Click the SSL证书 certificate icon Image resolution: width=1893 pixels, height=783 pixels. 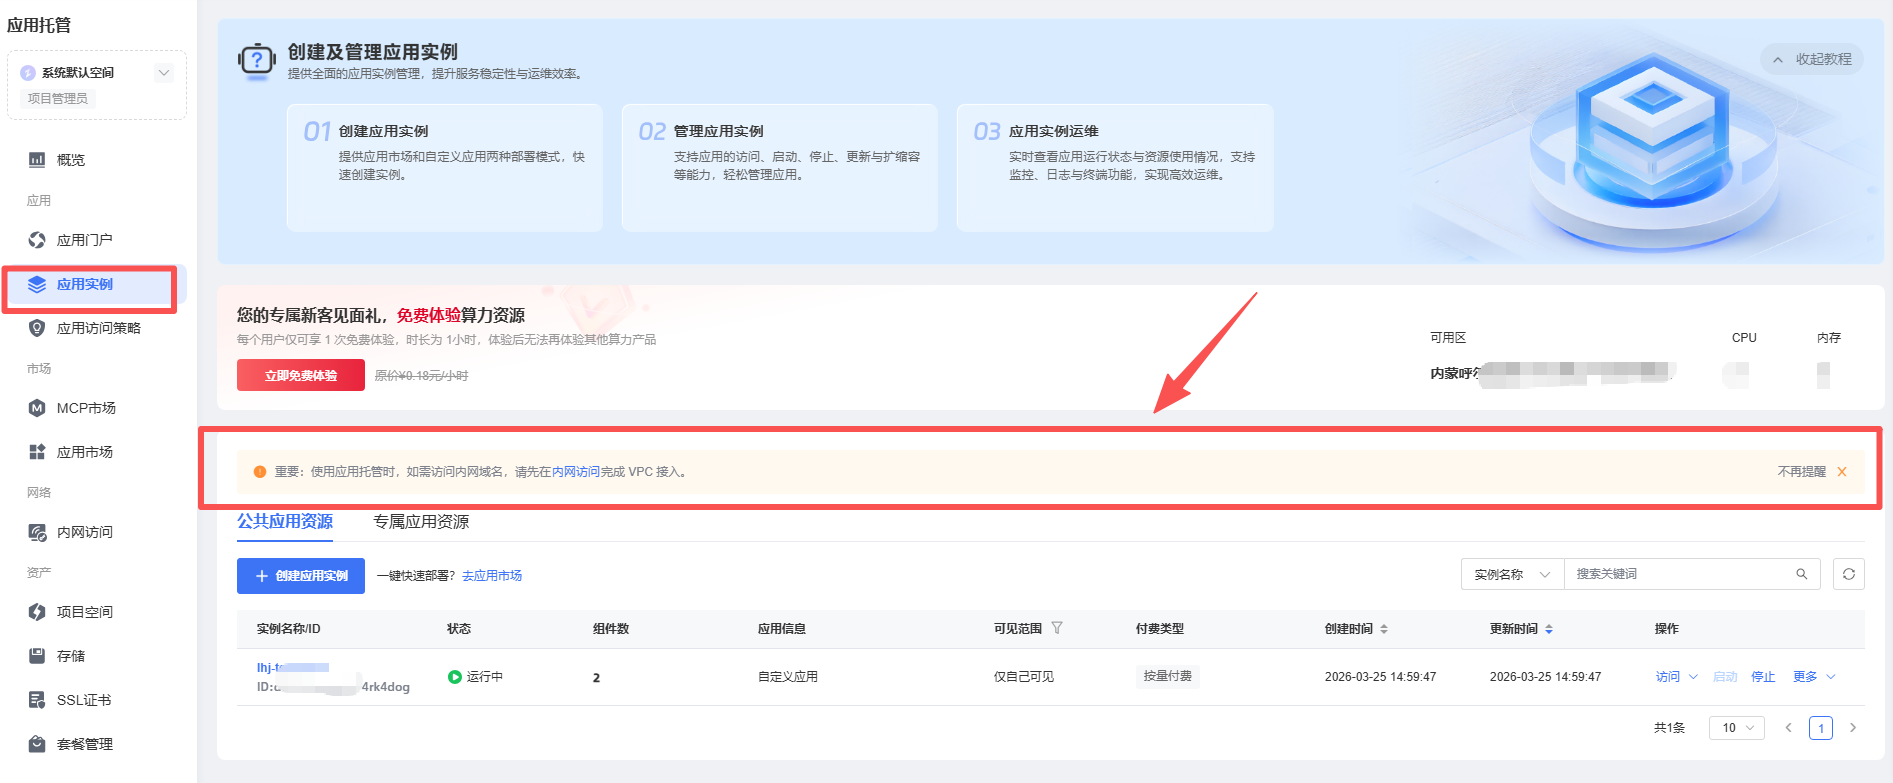coord(37,700)
